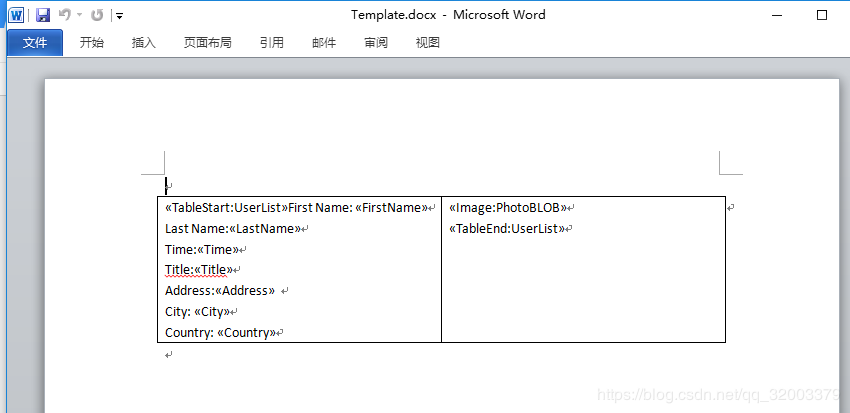The width and height of the screenshot is (850, 413).
Task: Open the undo history dropdown arrow
Action: [x=80, y=15]
